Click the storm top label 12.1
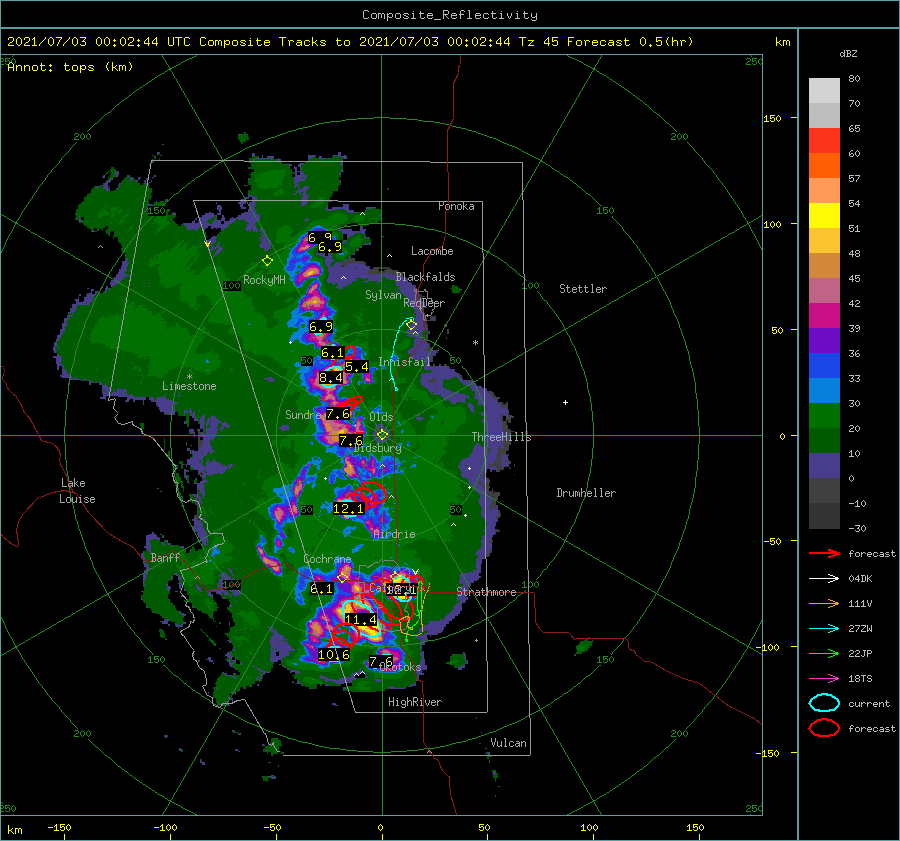Viewport: 900px width, 841px height. coord(348,508)
